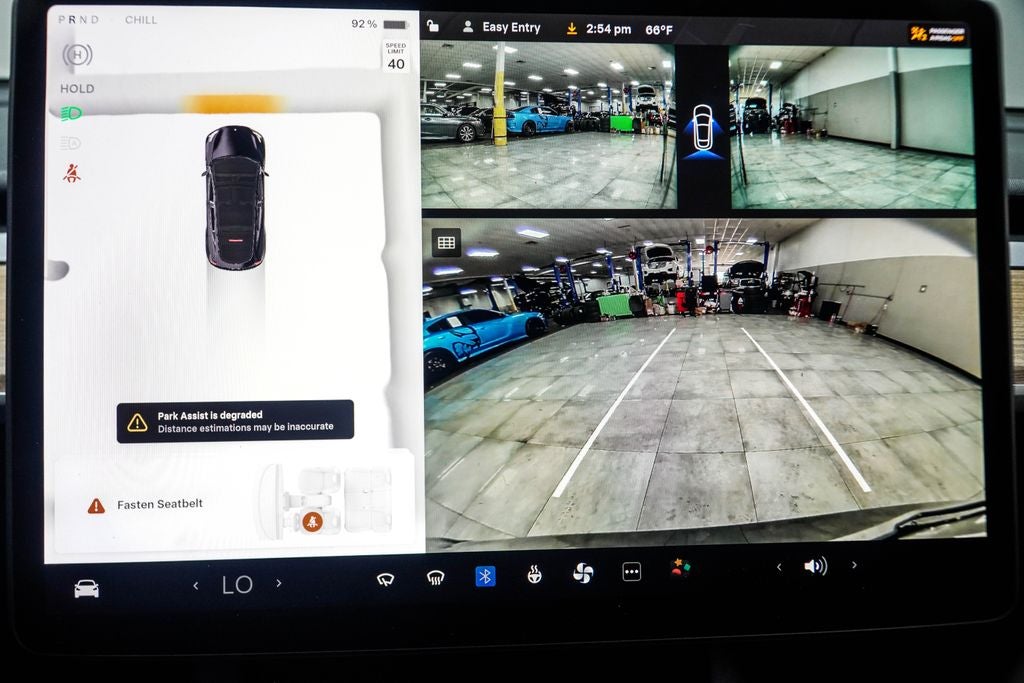Screen dimensions: 1024x683
Task: Turn on the front windshield defrost
Action: click(x=385, y=577)
